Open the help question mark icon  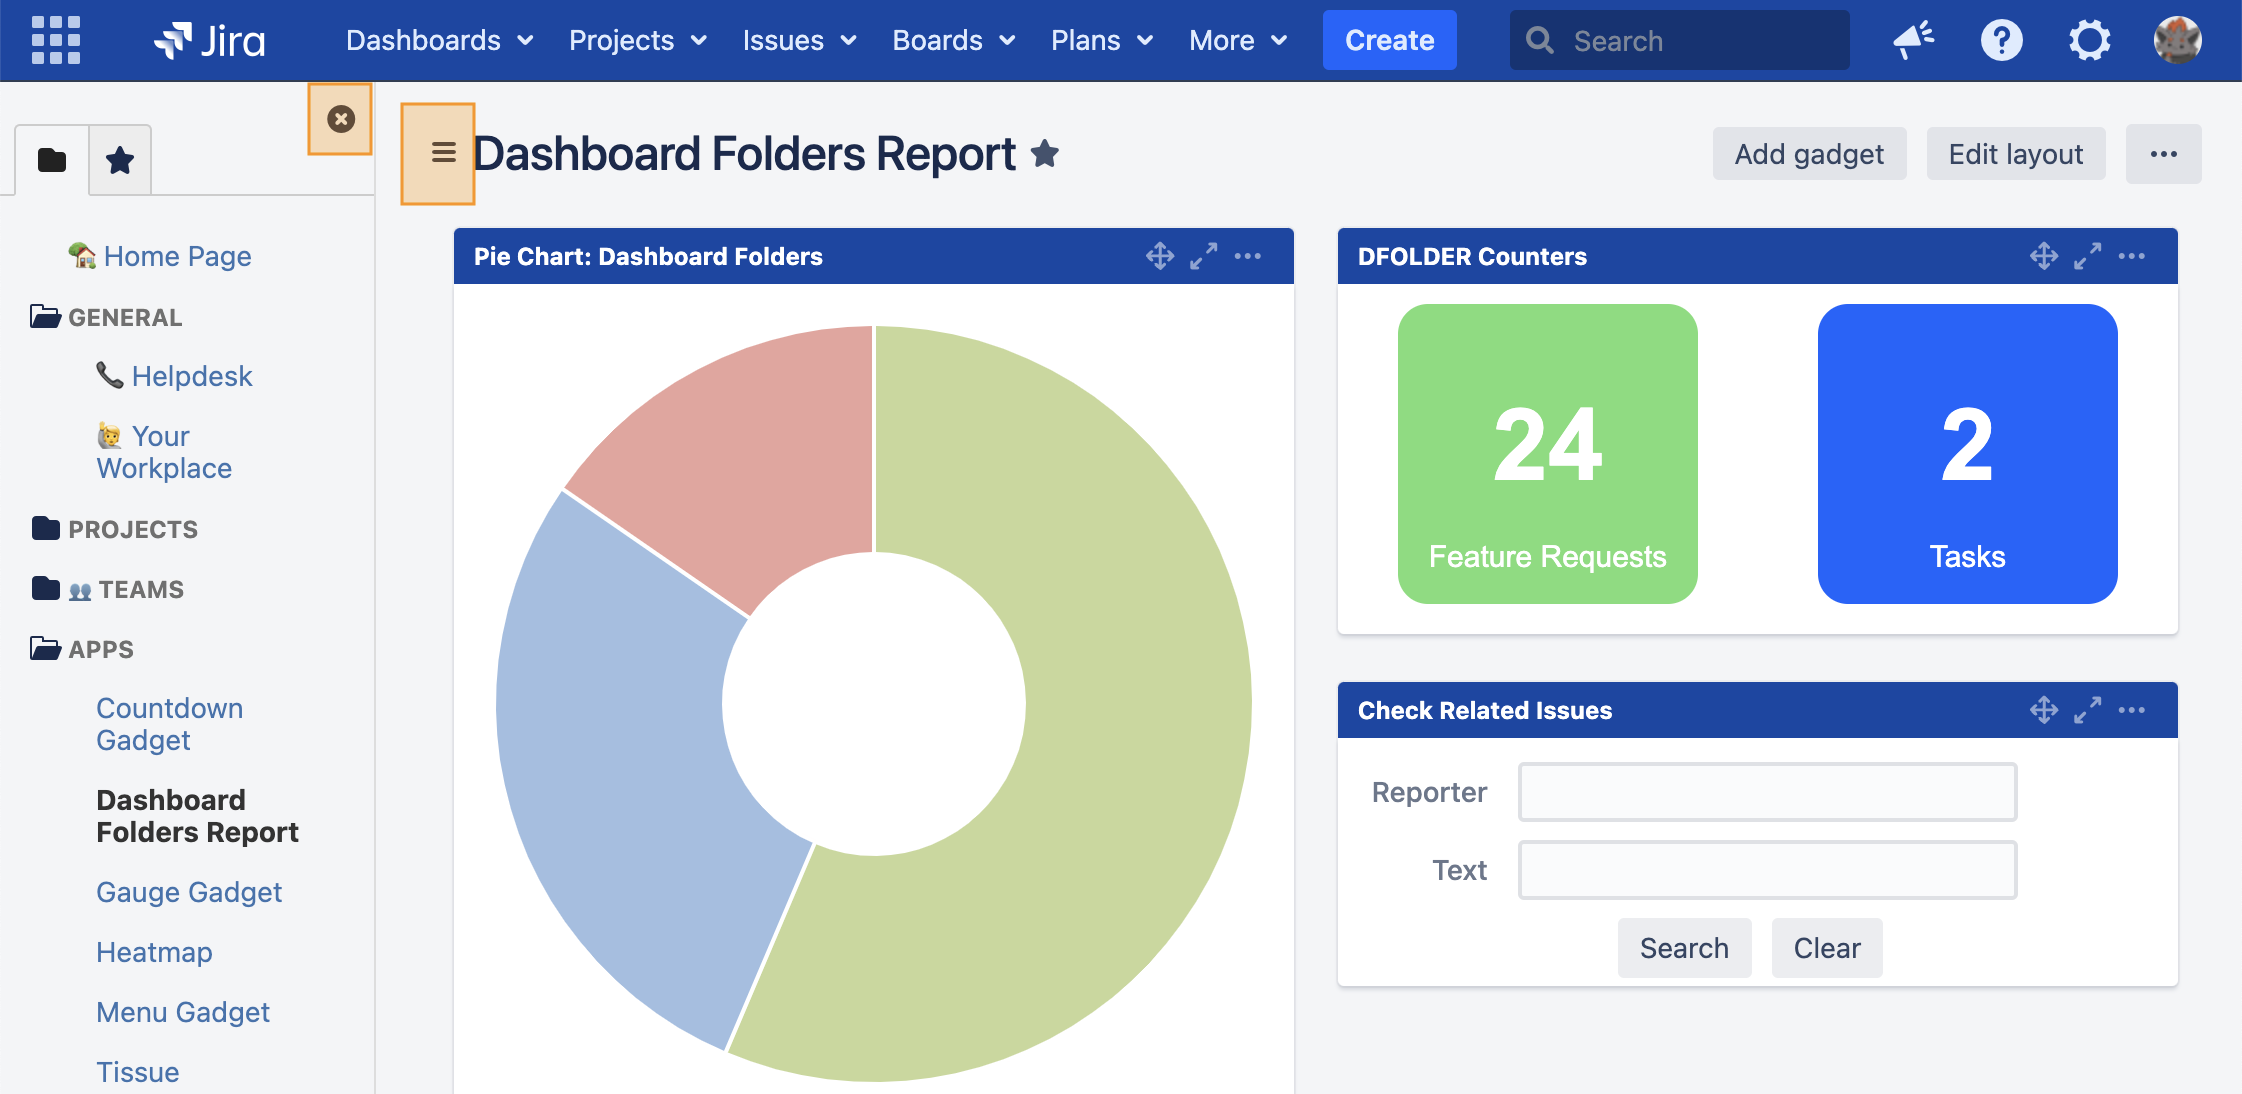pyautogui.click(x=2001, y=40)
